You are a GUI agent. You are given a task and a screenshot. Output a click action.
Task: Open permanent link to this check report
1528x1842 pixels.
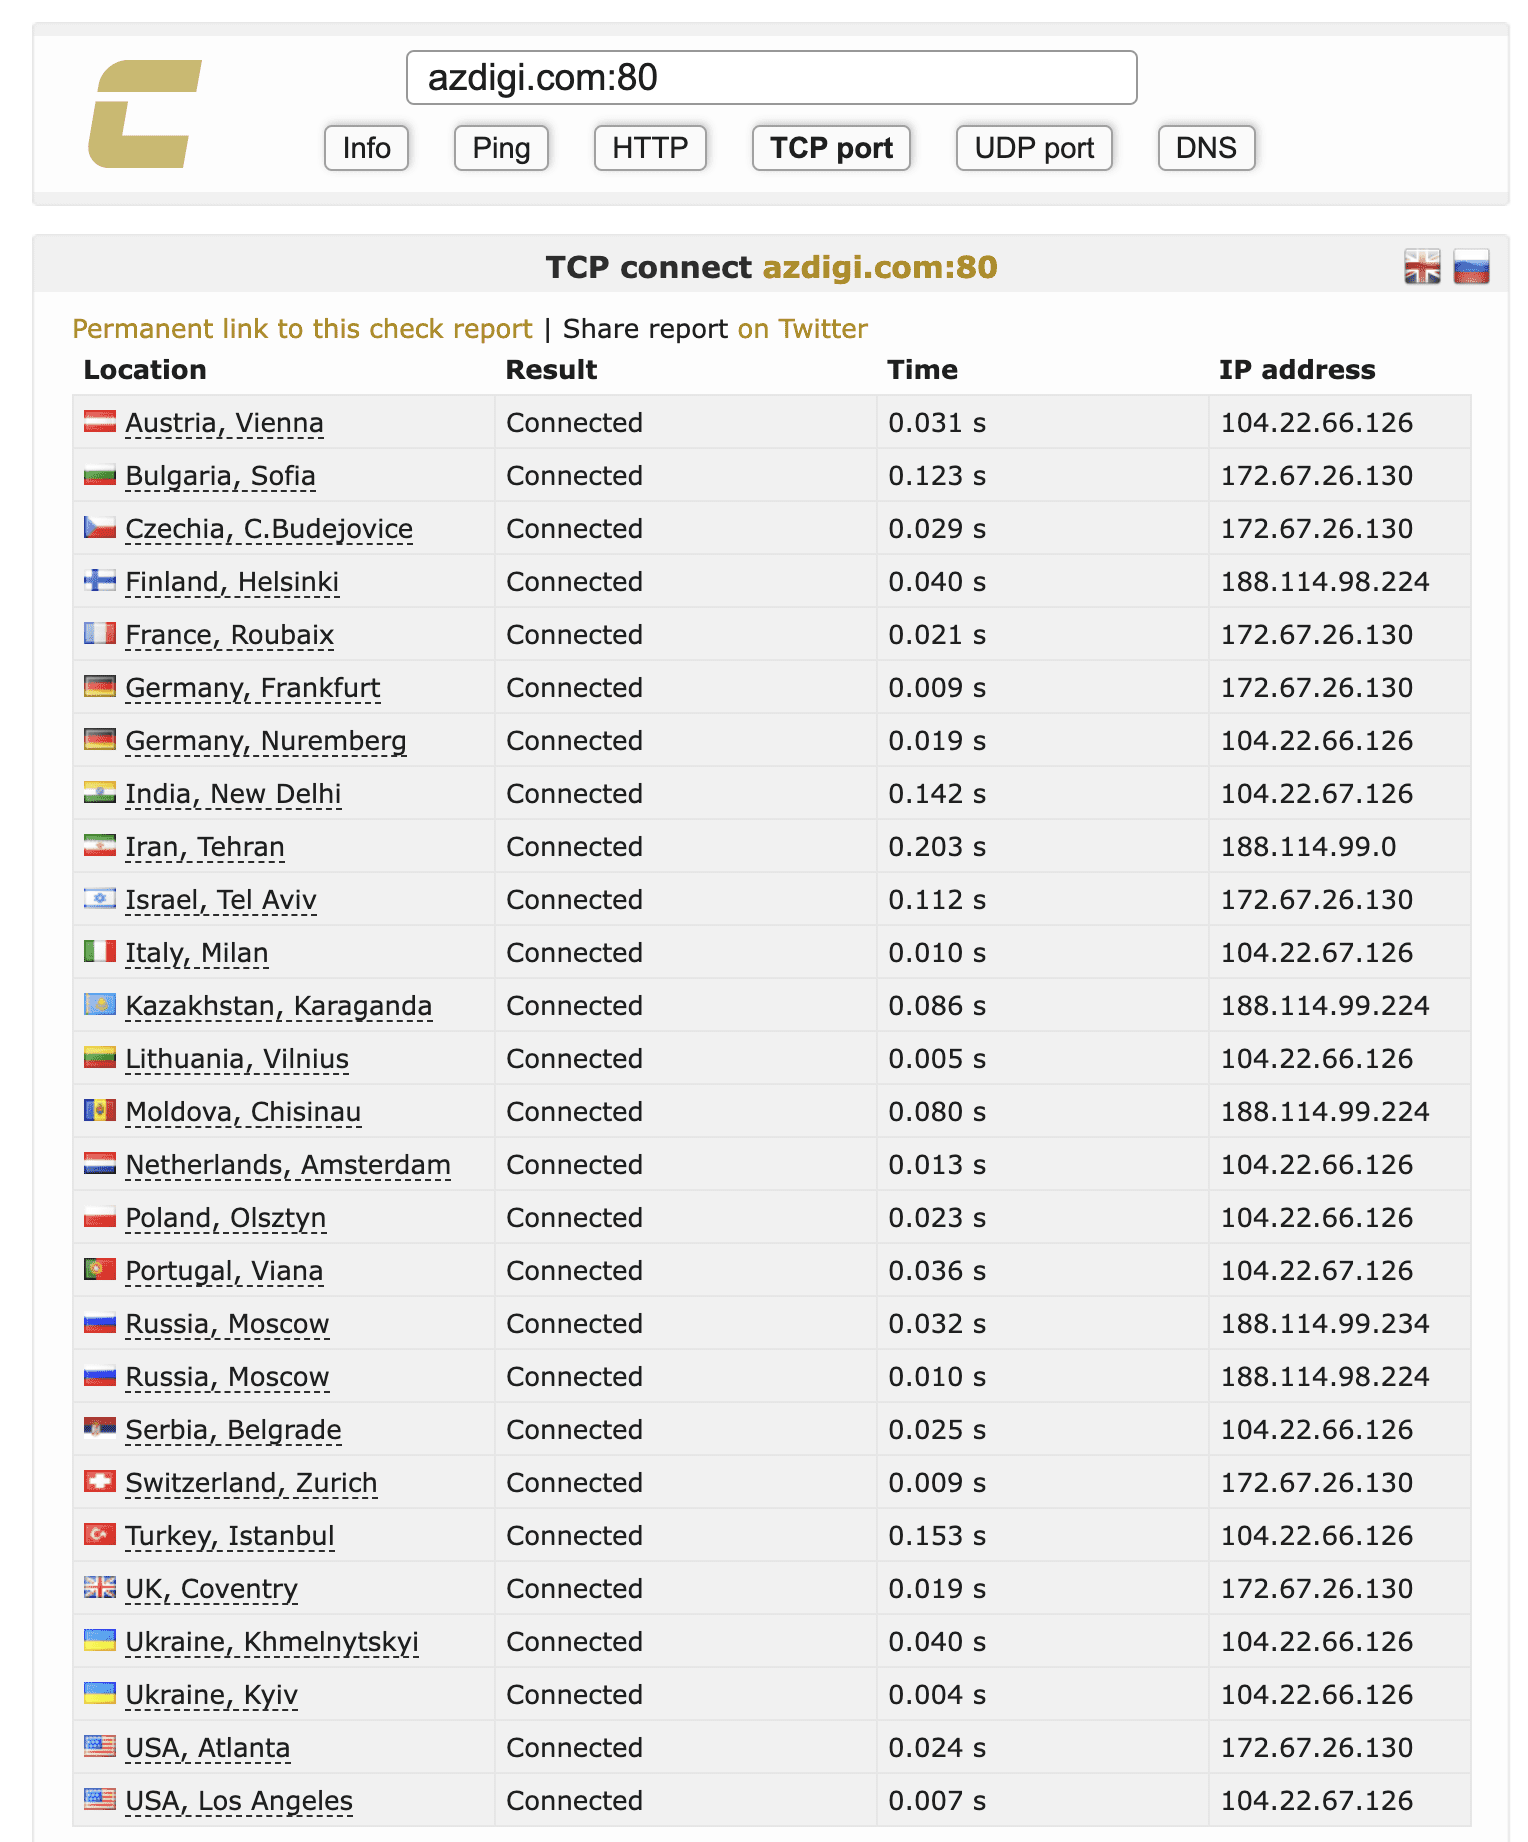[x=302, y=329]
